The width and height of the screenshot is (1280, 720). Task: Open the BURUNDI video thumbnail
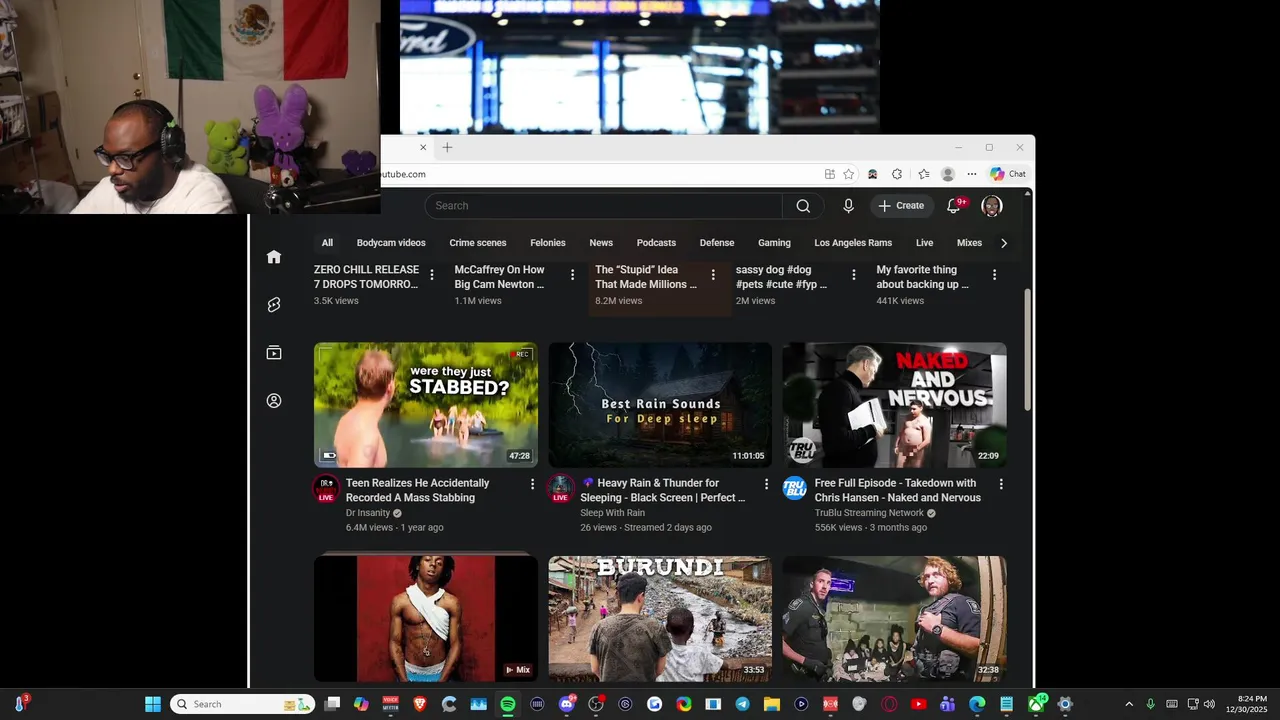[x=660, y=619]
